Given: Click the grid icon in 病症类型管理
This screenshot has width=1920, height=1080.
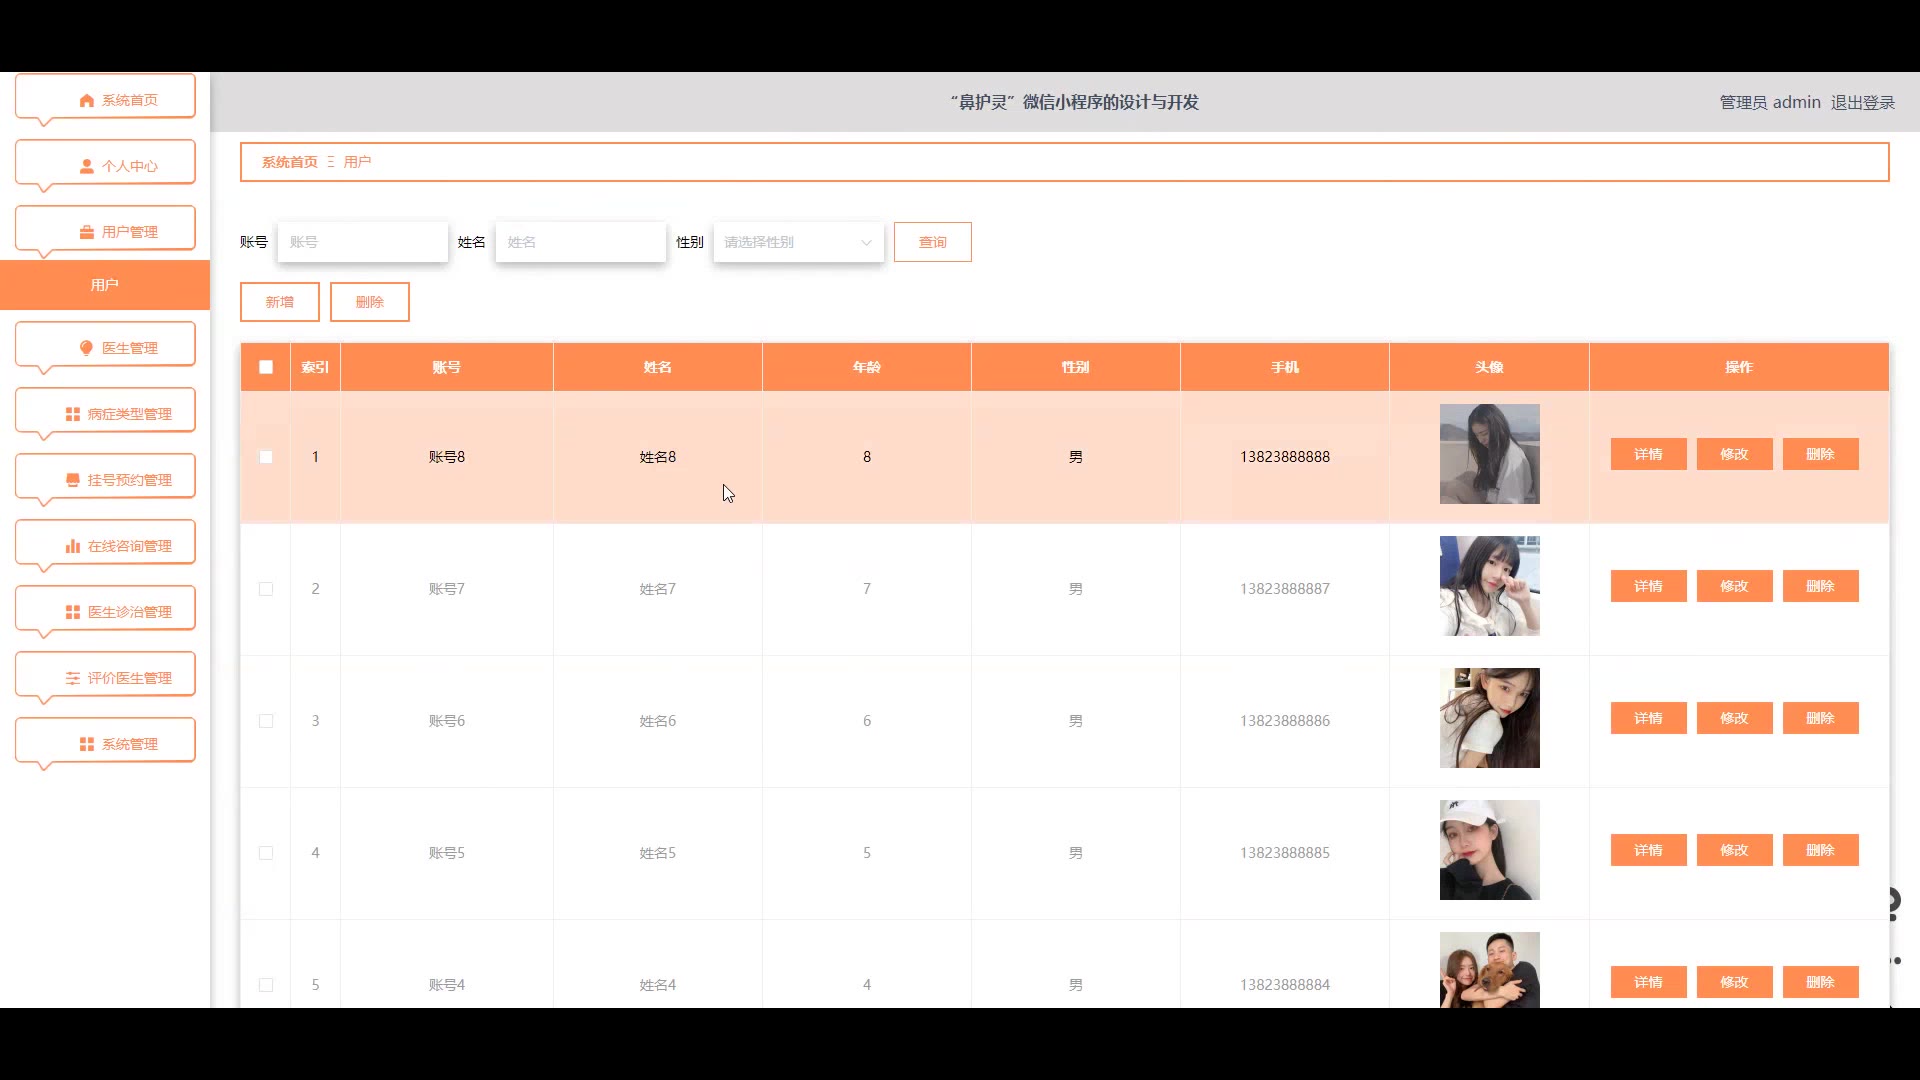Looking at the screenshot, I should click(73, 414).
